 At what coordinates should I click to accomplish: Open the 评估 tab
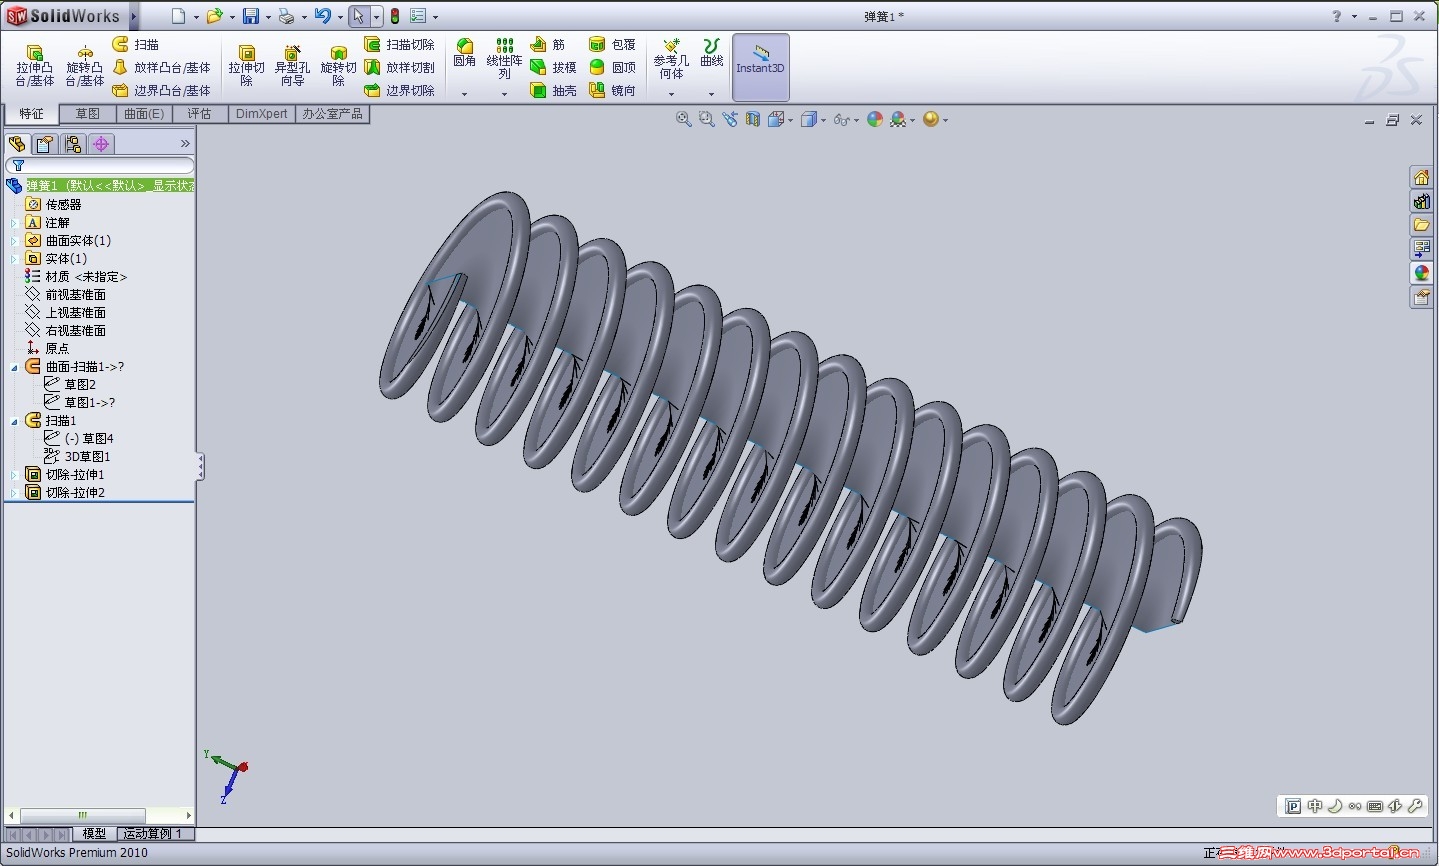click(x=200, y=114)
